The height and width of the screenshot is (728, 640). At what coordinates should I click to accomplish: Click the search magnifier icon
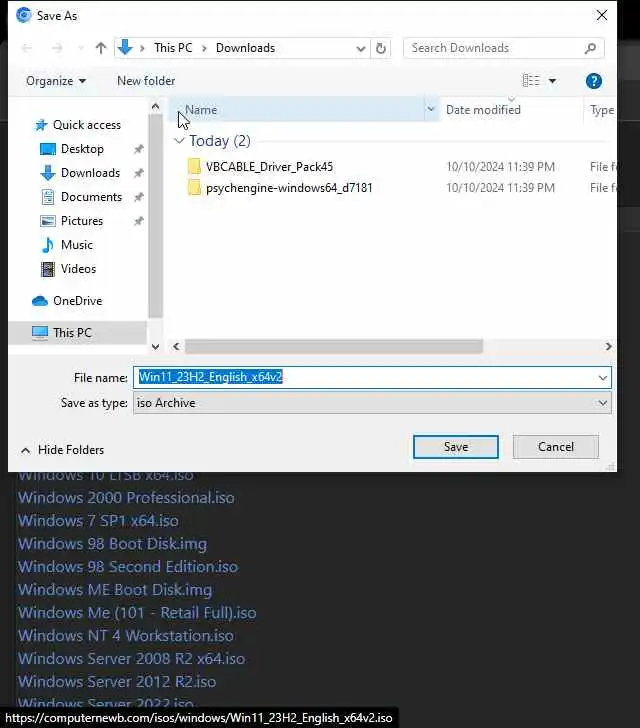coord(590,48)
